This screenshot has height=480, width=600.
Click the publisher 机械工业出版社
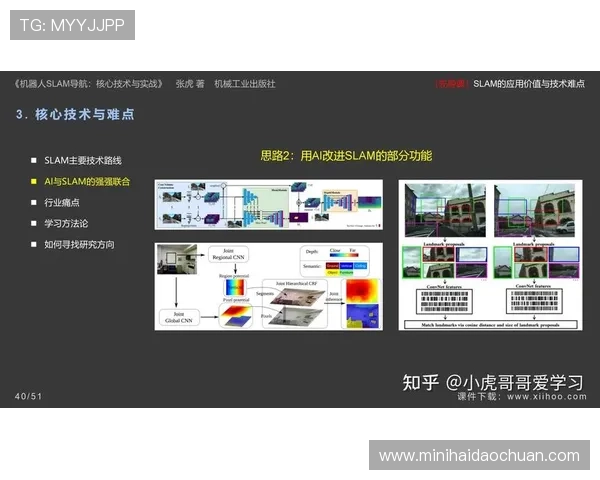245,84
